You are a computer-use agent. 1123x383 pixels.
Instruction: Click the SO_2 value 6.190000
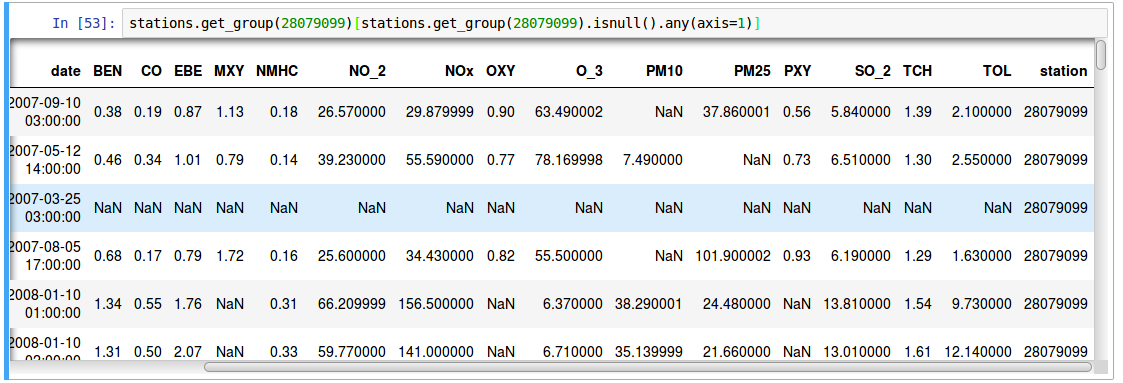pos(862,256)
